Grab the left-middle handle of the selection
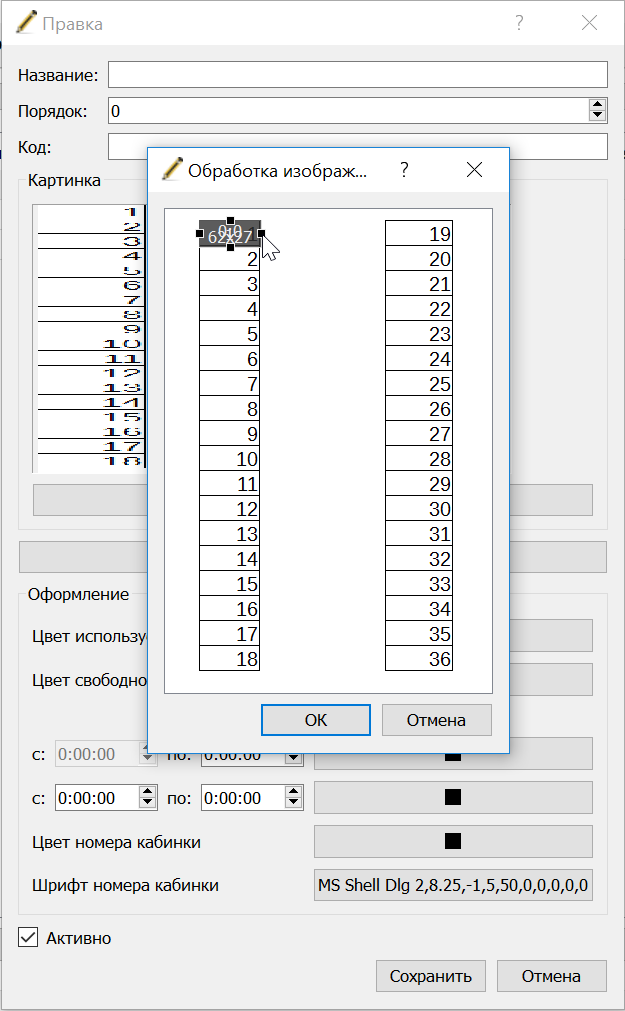 pyautogui.click(x=199, y=233)
